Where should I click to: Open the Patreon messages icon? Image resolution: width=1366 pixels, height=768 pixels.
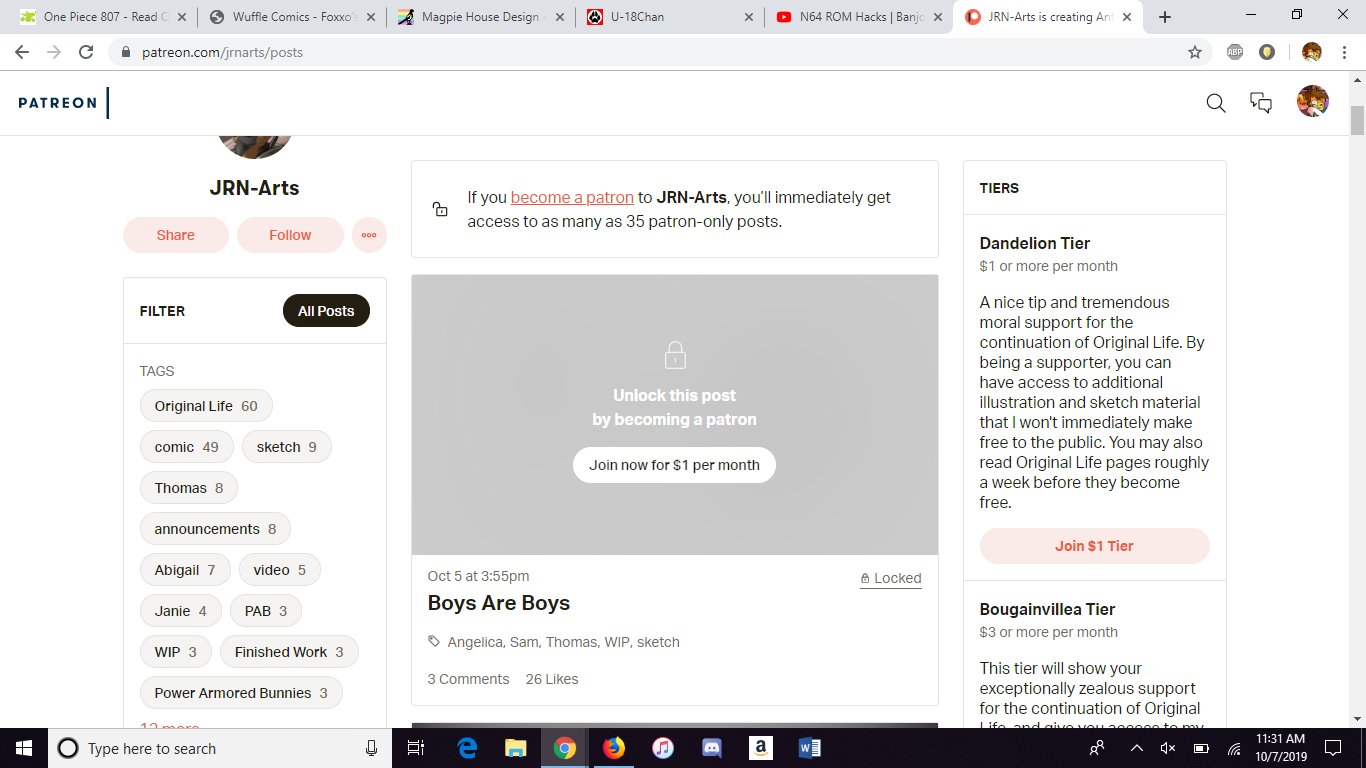coord(1261,103)
